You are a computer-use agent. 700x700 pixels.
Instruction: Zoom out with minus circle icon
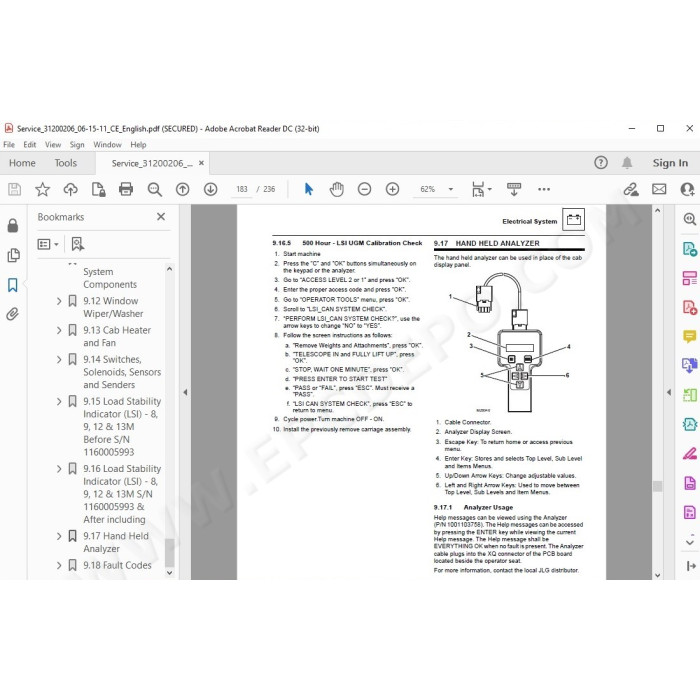364,189
